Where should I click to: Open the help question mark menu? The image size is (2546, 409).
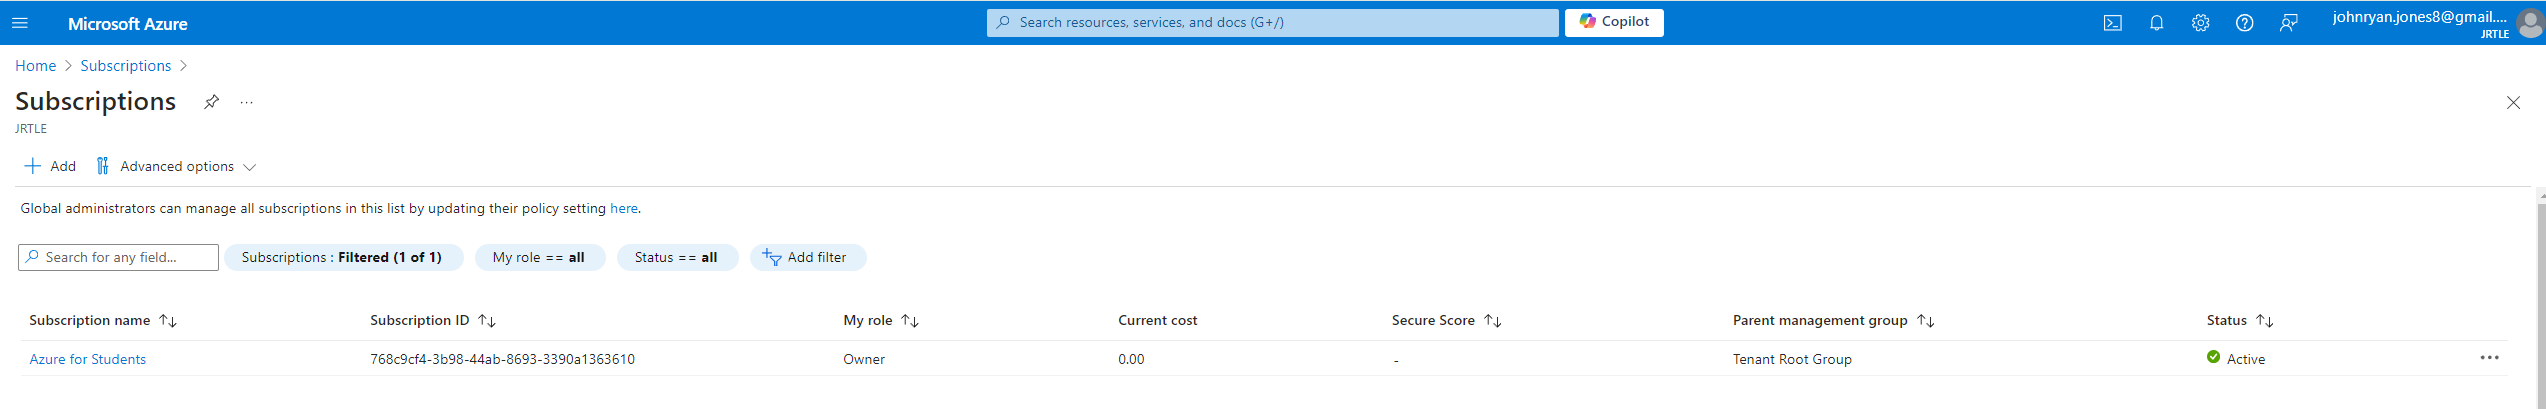coord(2244,23)
